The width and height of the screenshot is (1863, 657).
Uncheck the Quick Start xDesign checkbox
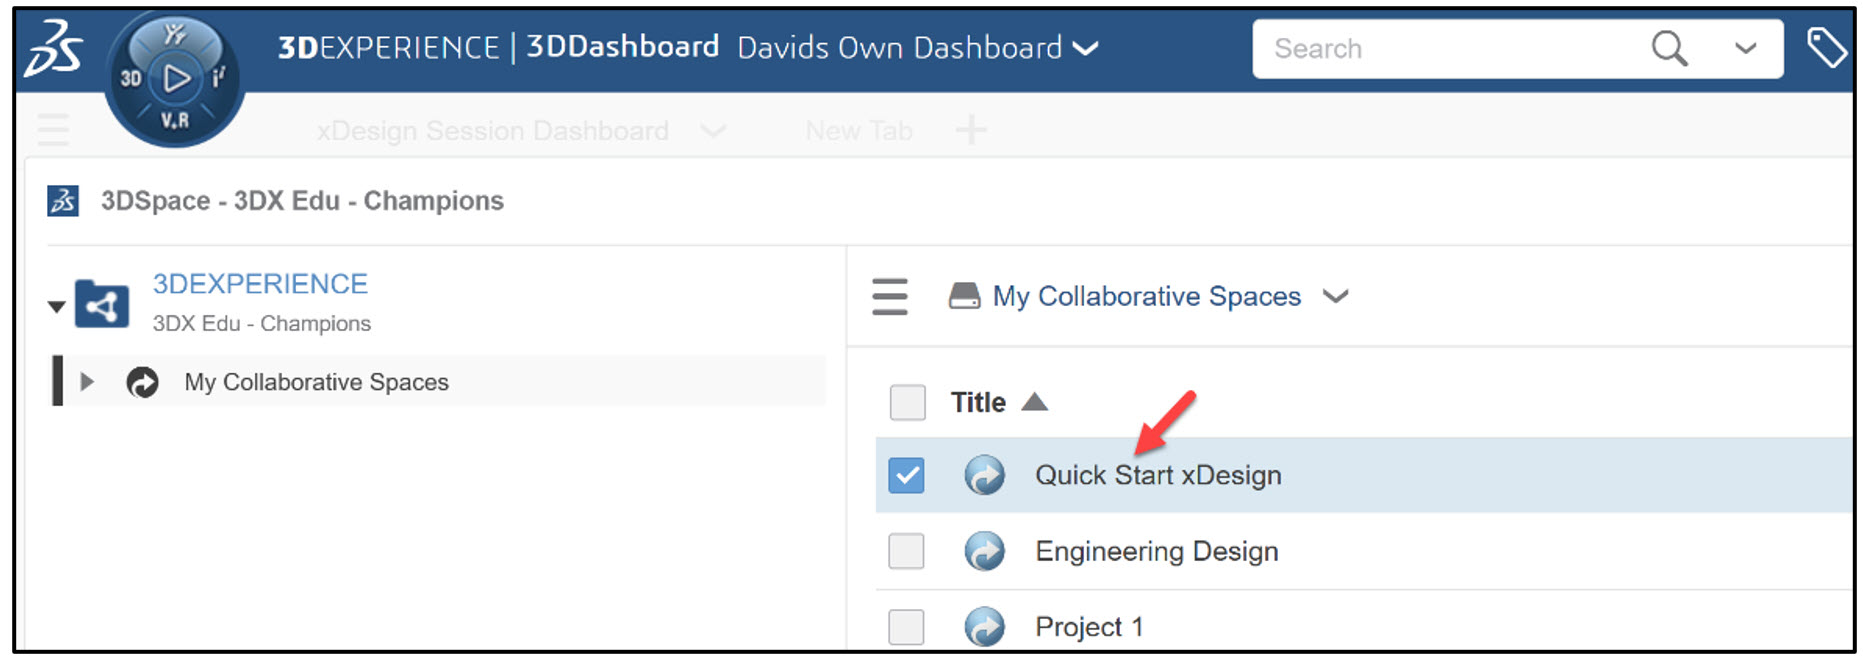click(x=907, y=475)
